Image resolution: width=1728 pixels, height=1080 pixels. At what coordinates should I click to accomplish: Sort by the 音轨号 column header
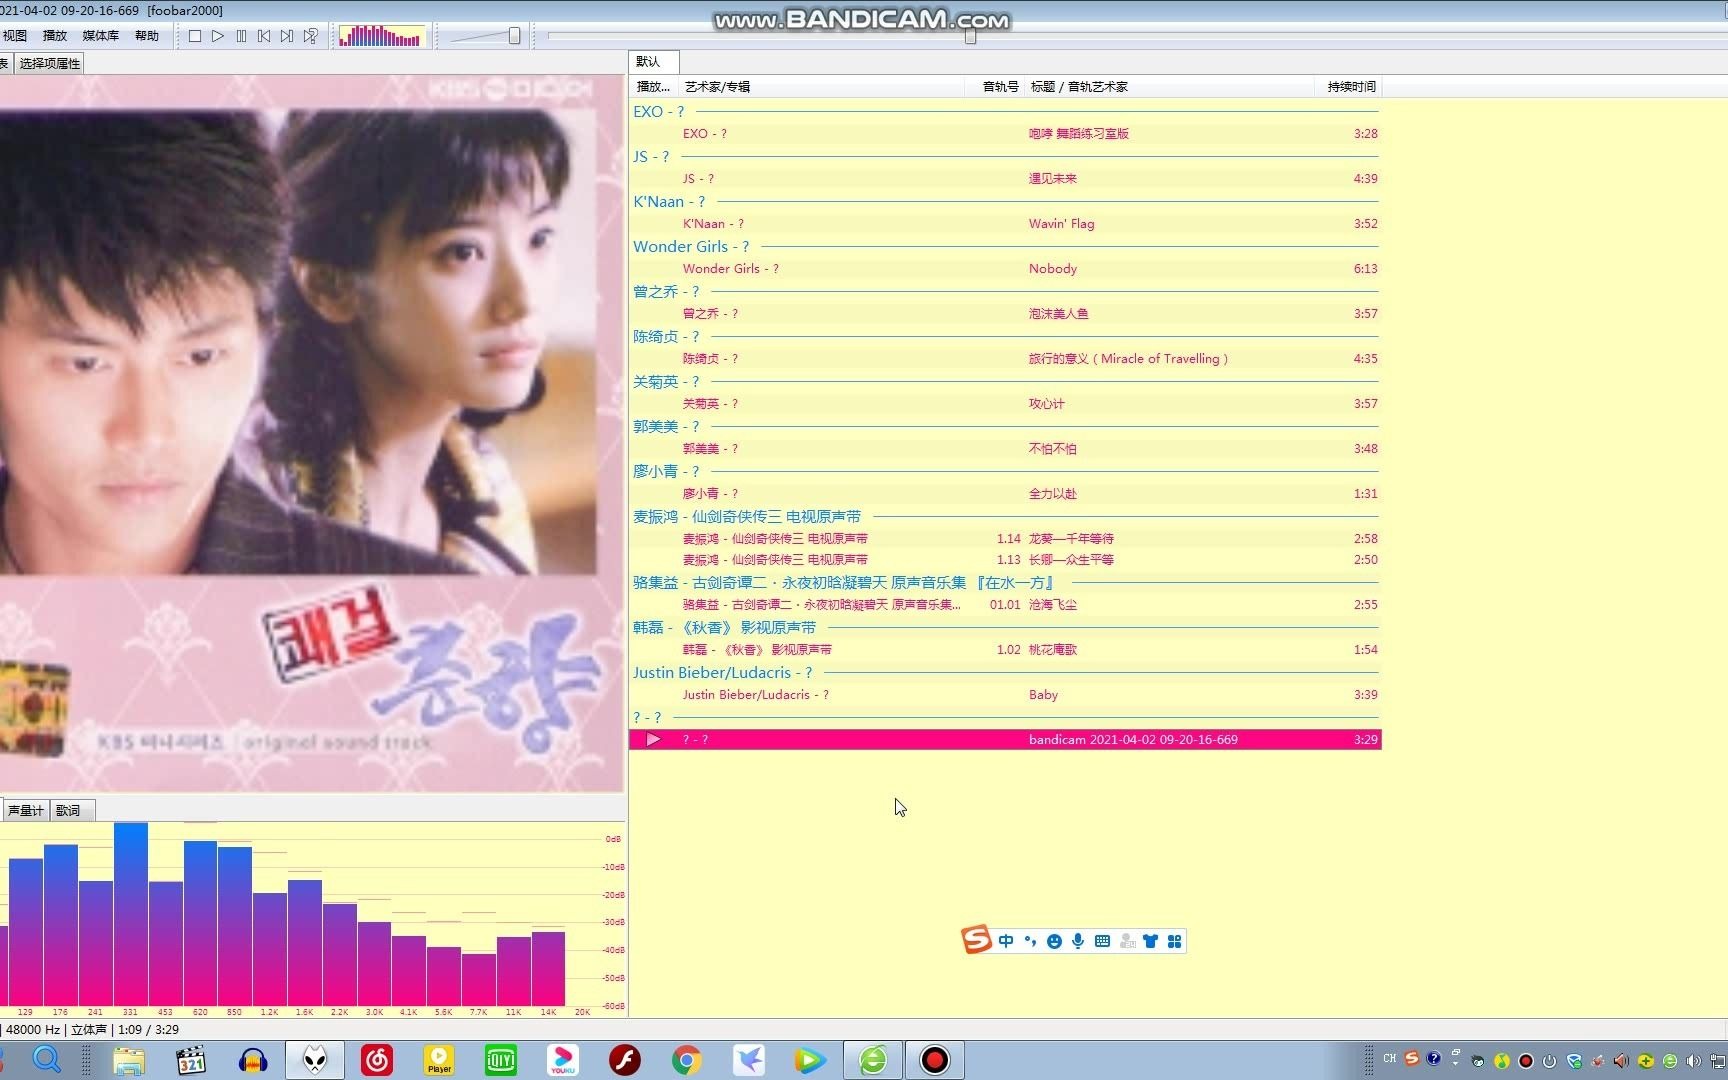coord(995,87)
